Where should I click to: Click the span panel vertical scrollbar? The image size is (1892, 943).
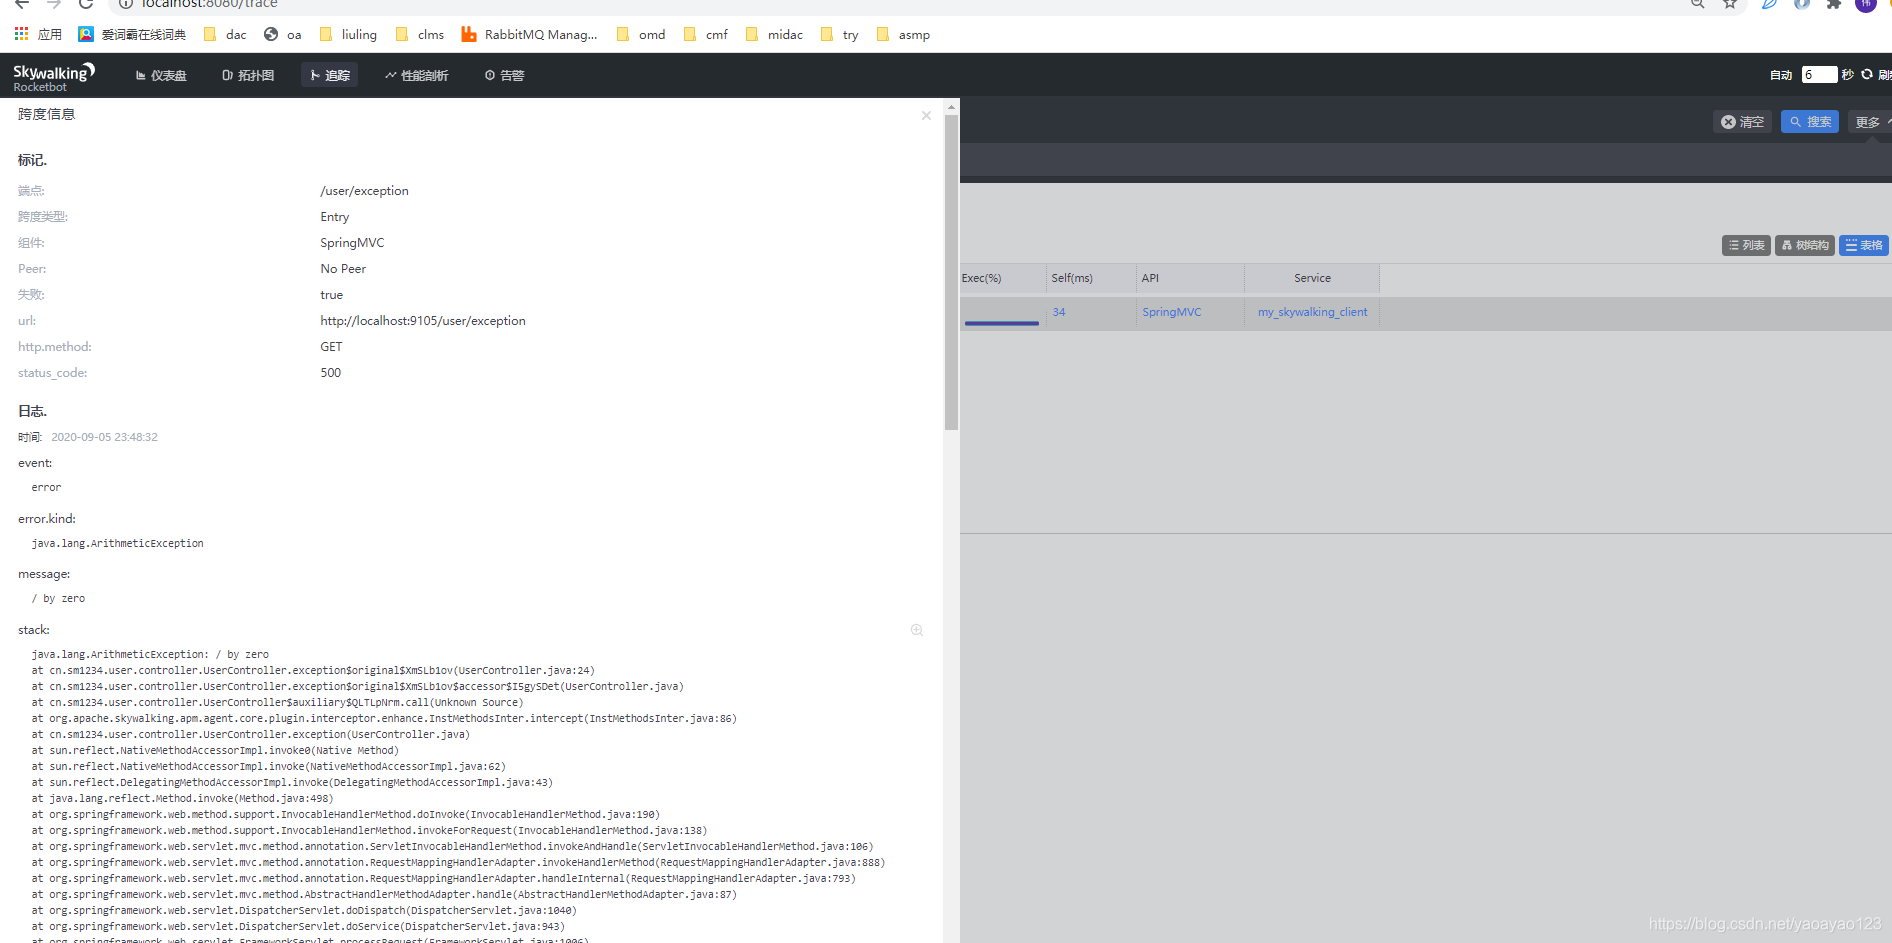951,272
